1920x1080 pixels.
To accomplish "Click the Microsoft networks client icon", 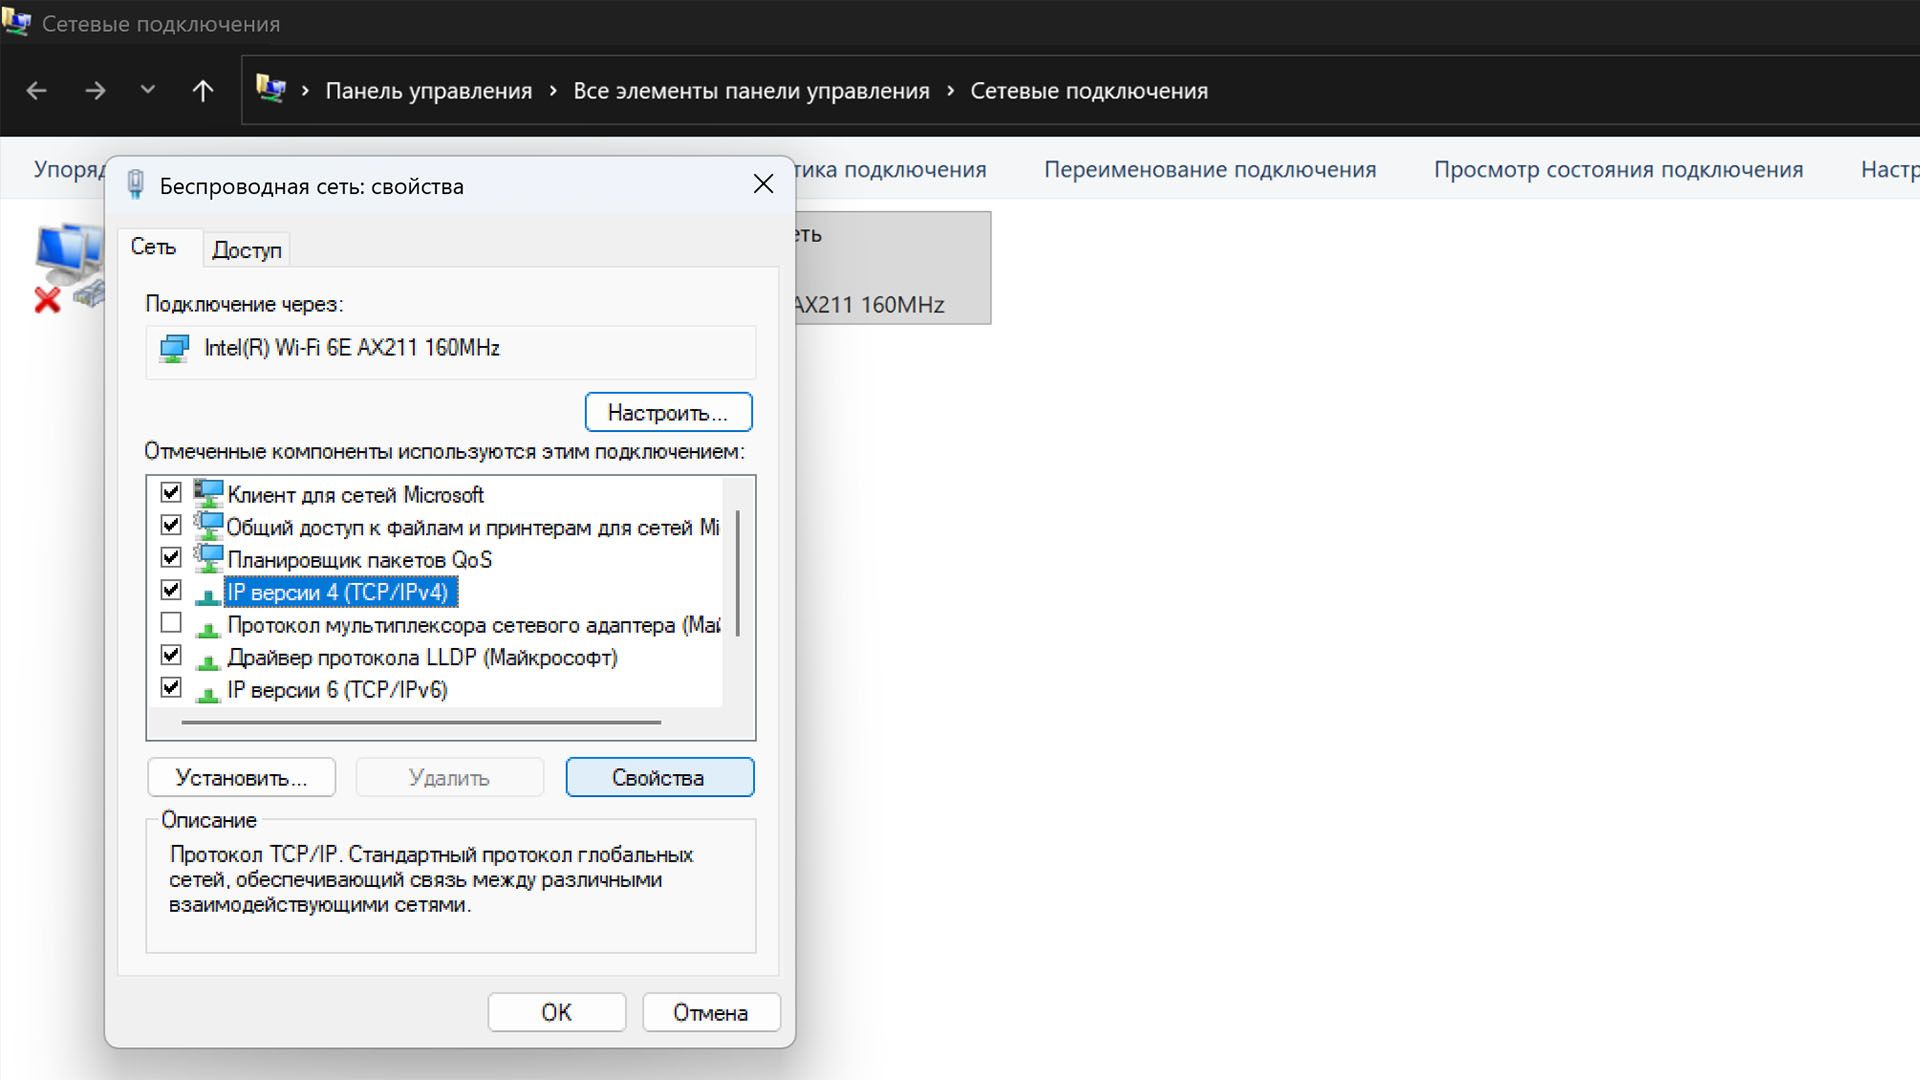I will pyautogui.click(x=208, y=494).
